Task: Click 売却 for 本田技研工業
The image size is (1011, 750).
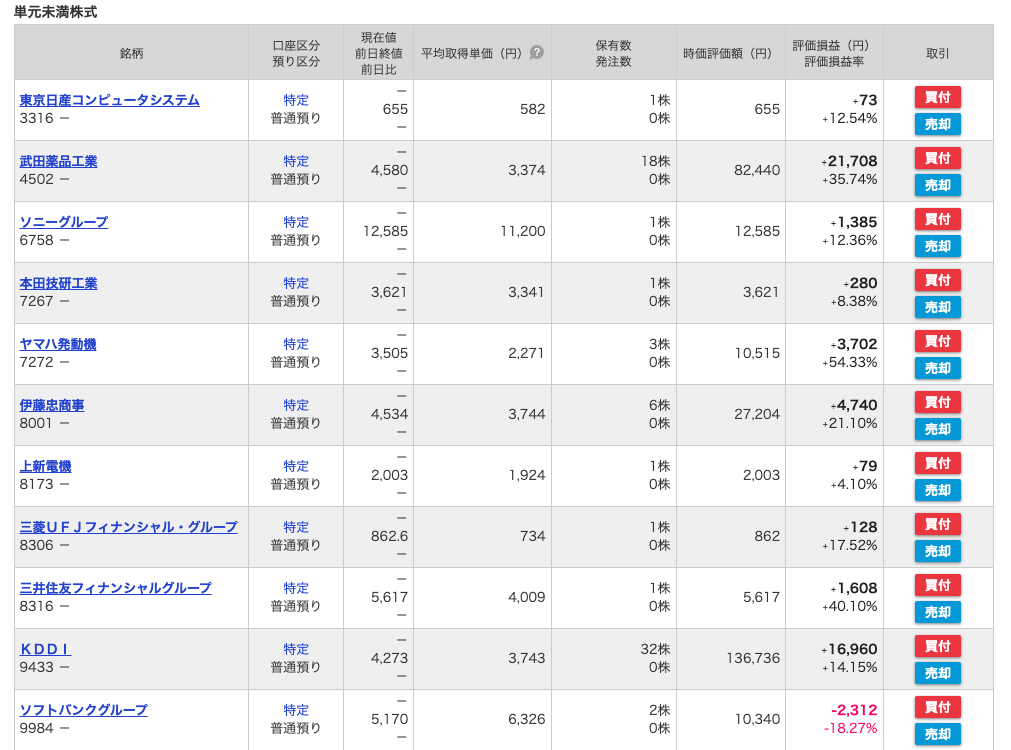Action: 937,308
